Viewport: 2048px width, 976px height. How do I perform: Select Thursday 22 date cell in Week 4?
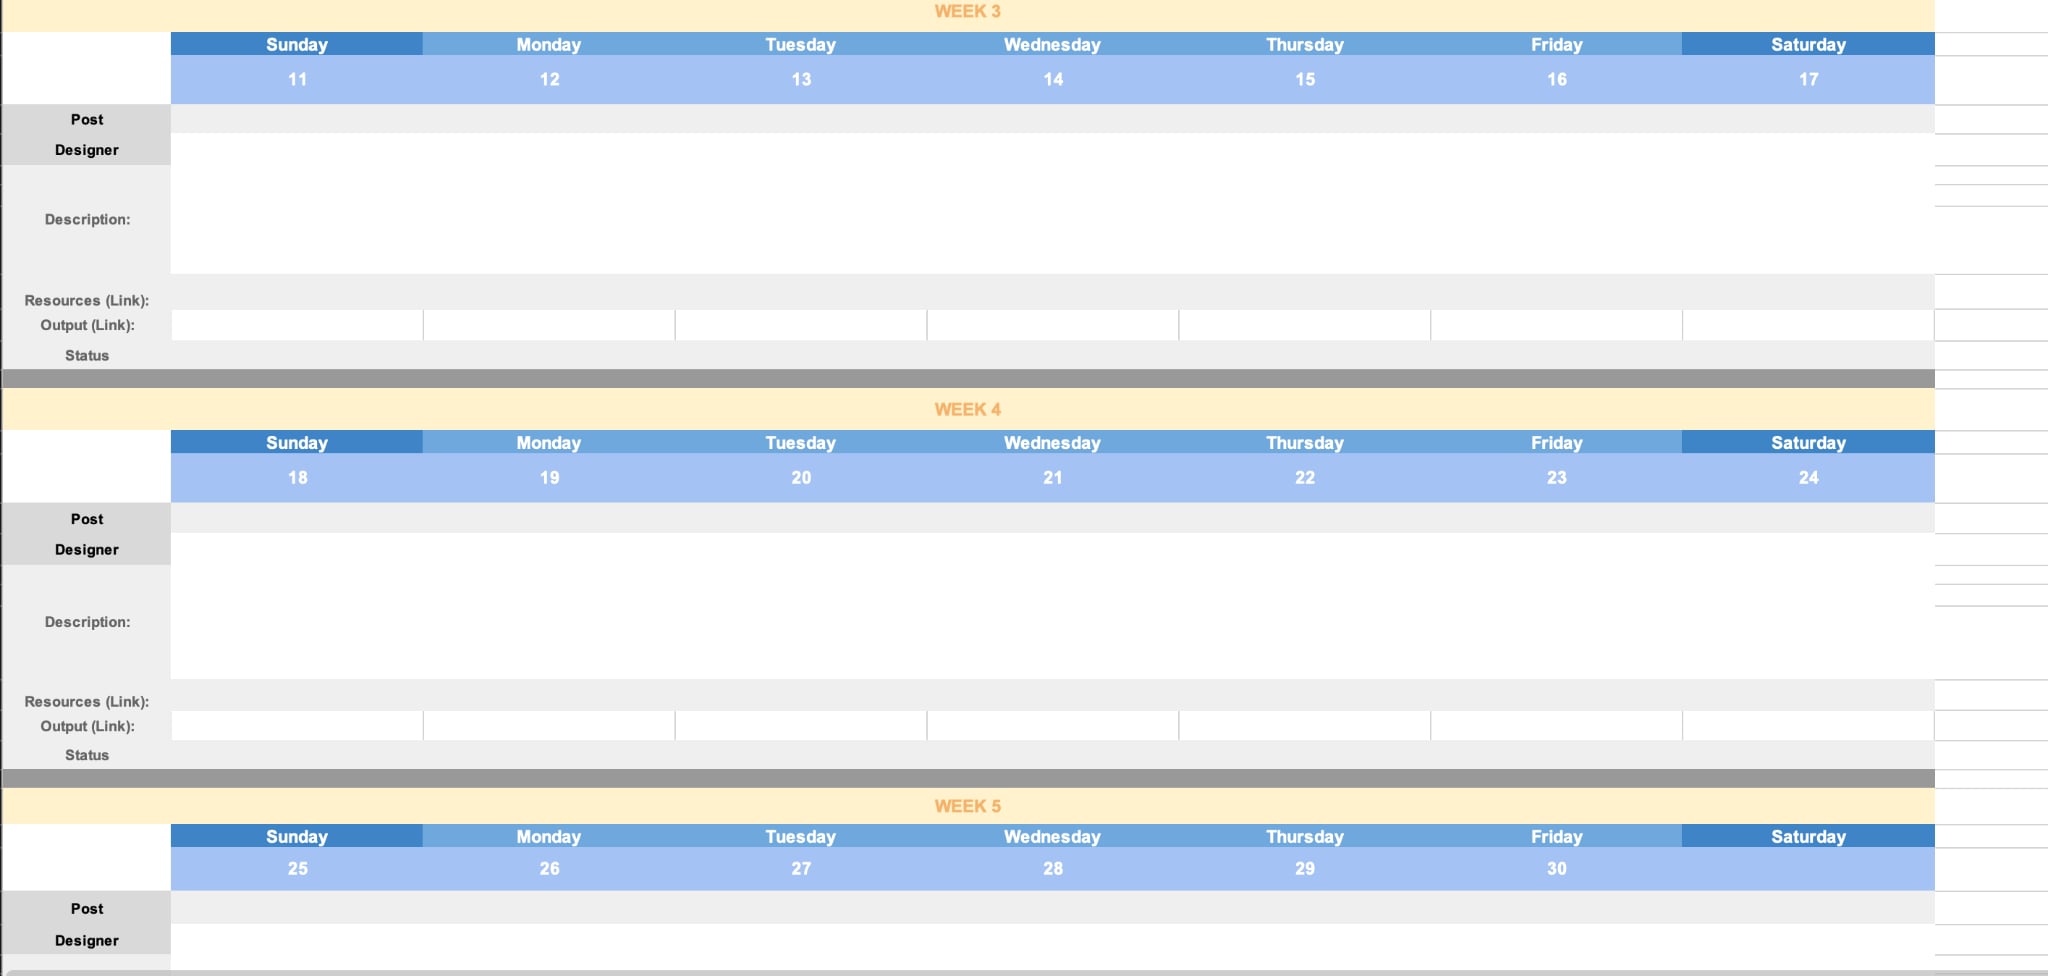[x=1305, y=478]
